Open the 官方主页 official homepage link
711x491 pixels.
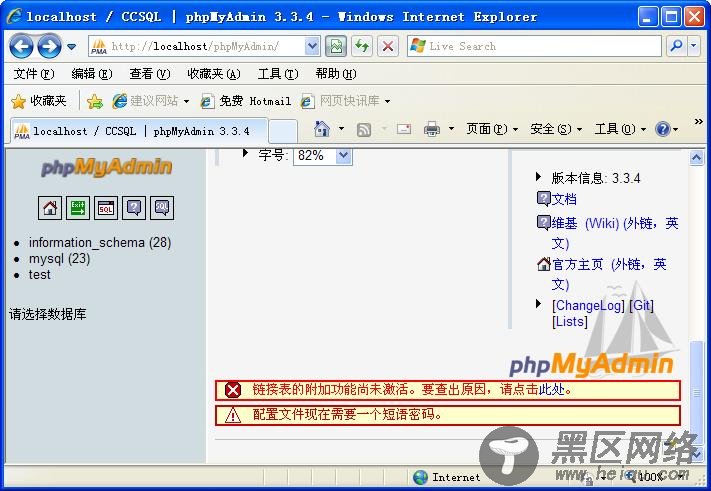[609, 274]
